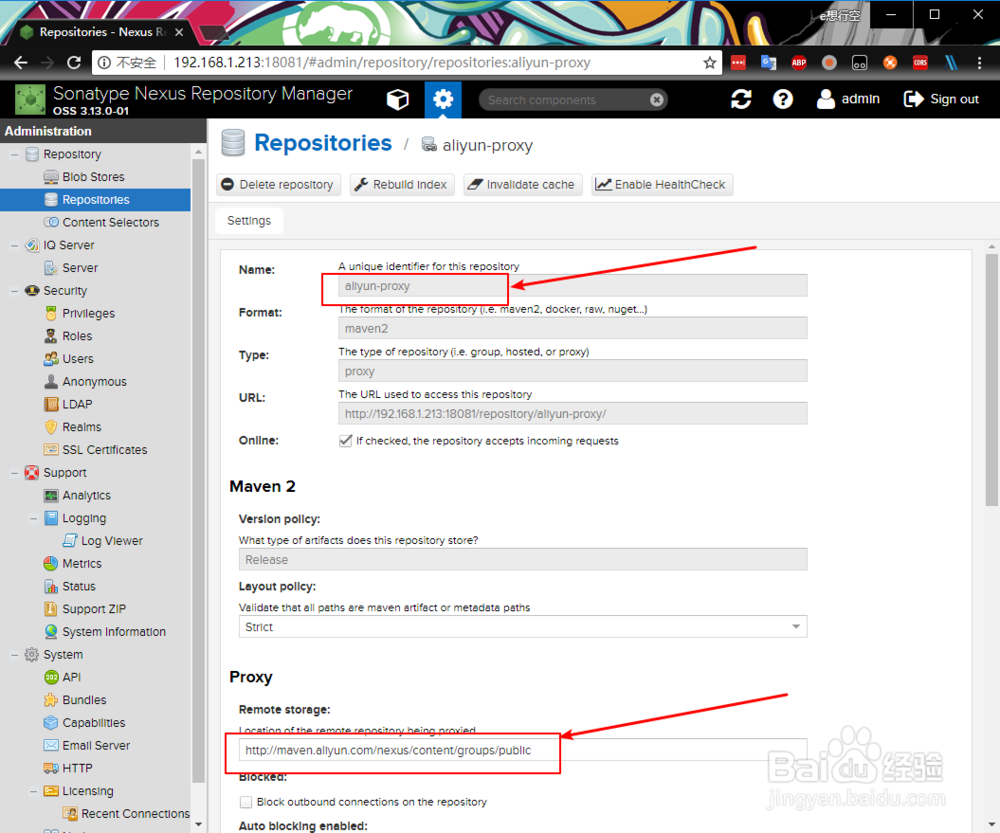
Task: Open Blob Stores in sidebar
Action: pyautogui.click(x=93, y=177)
